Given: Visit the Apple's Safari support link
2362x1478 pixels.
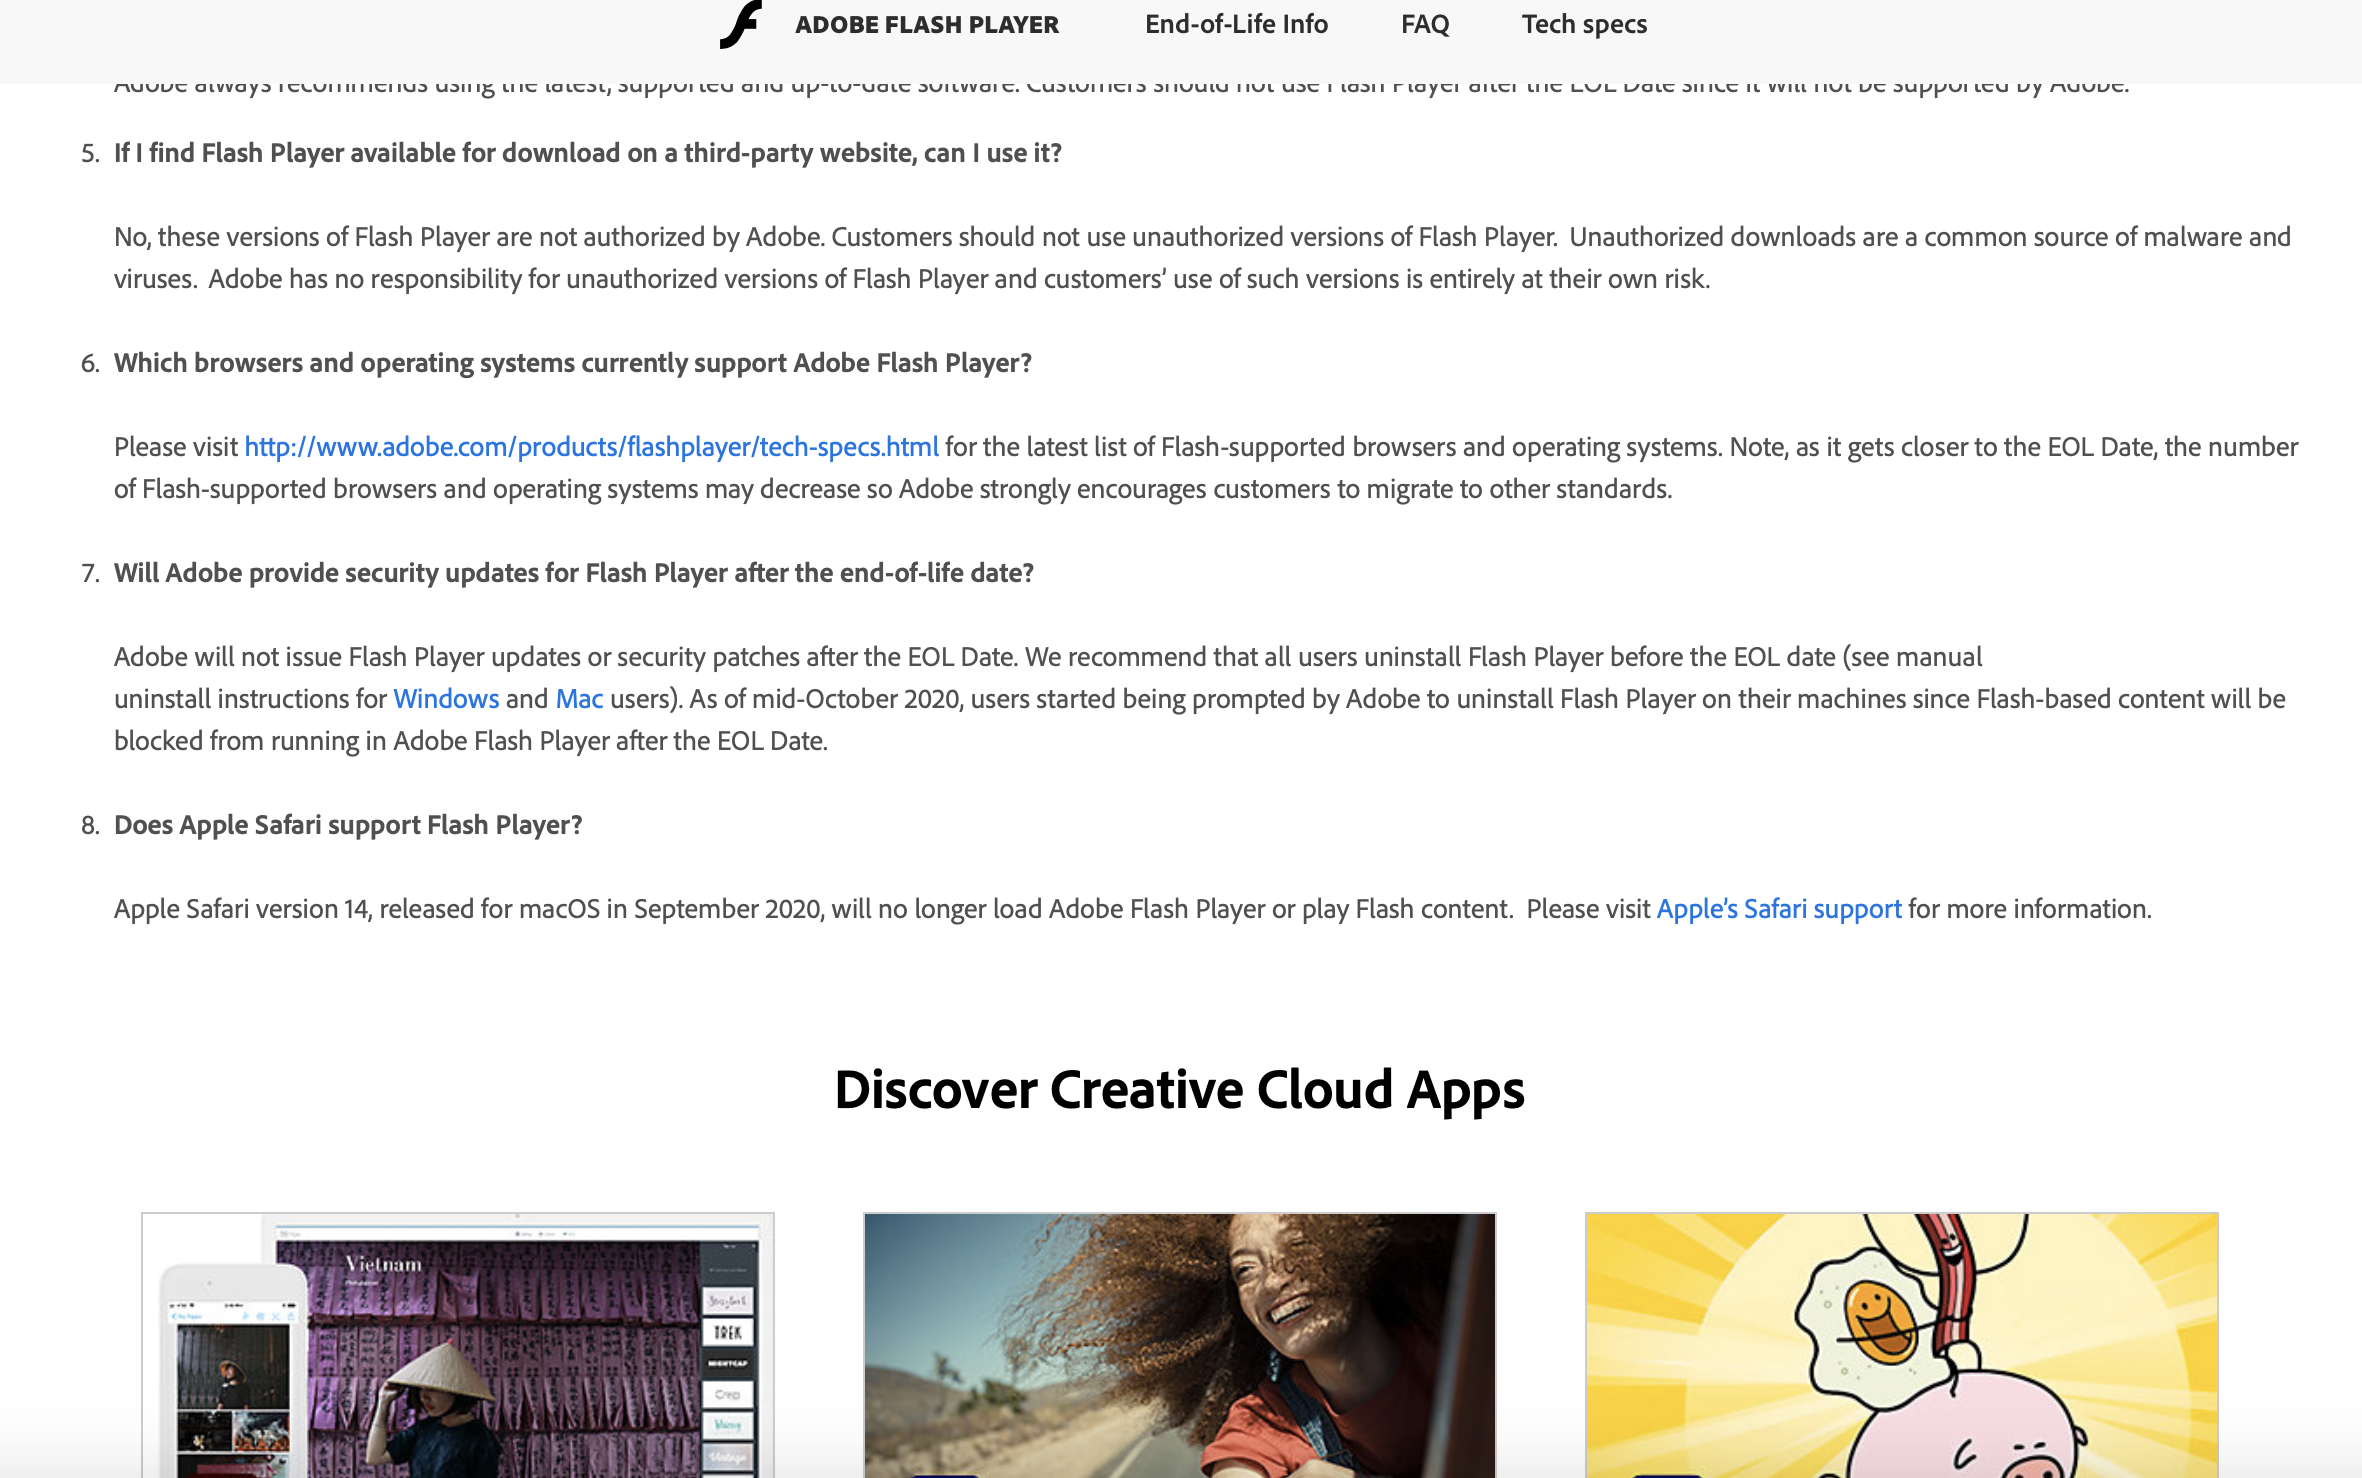Looking at the screenshot, I should coord(1778,909).
